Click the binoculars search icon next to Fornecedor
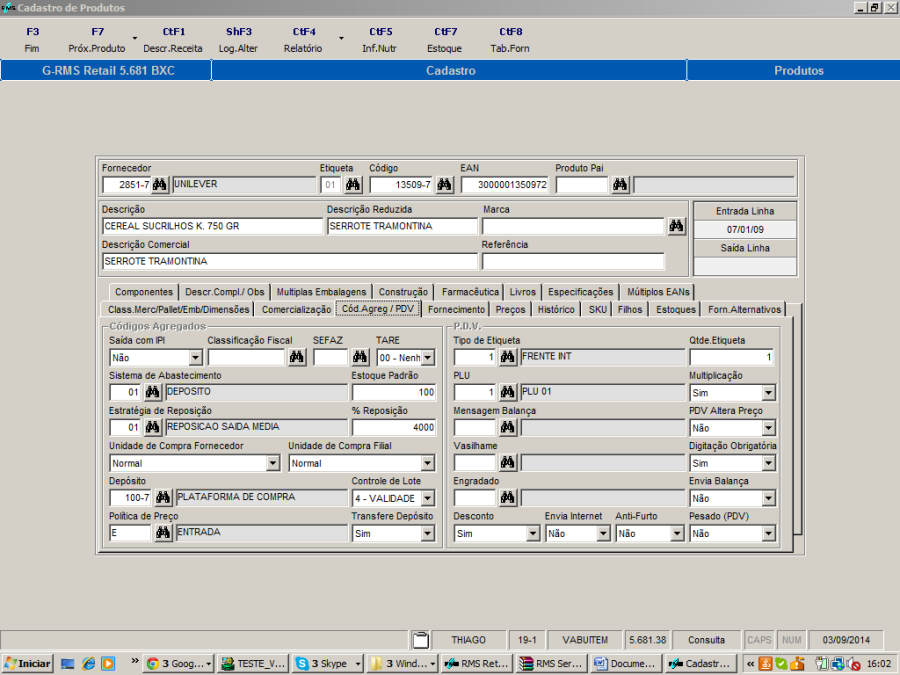 click(160, 185)
